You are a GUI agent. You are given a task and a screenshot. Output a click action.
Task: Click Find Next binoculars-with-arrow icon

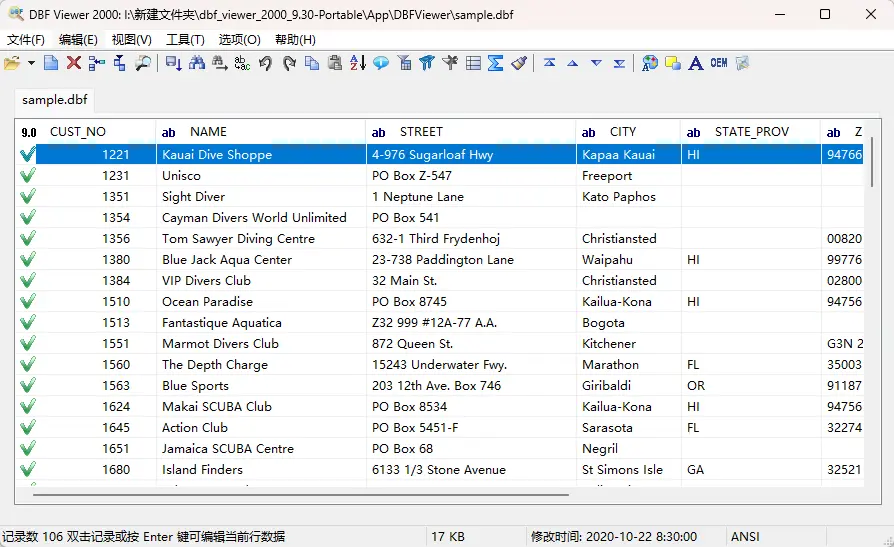click(220, 63)
